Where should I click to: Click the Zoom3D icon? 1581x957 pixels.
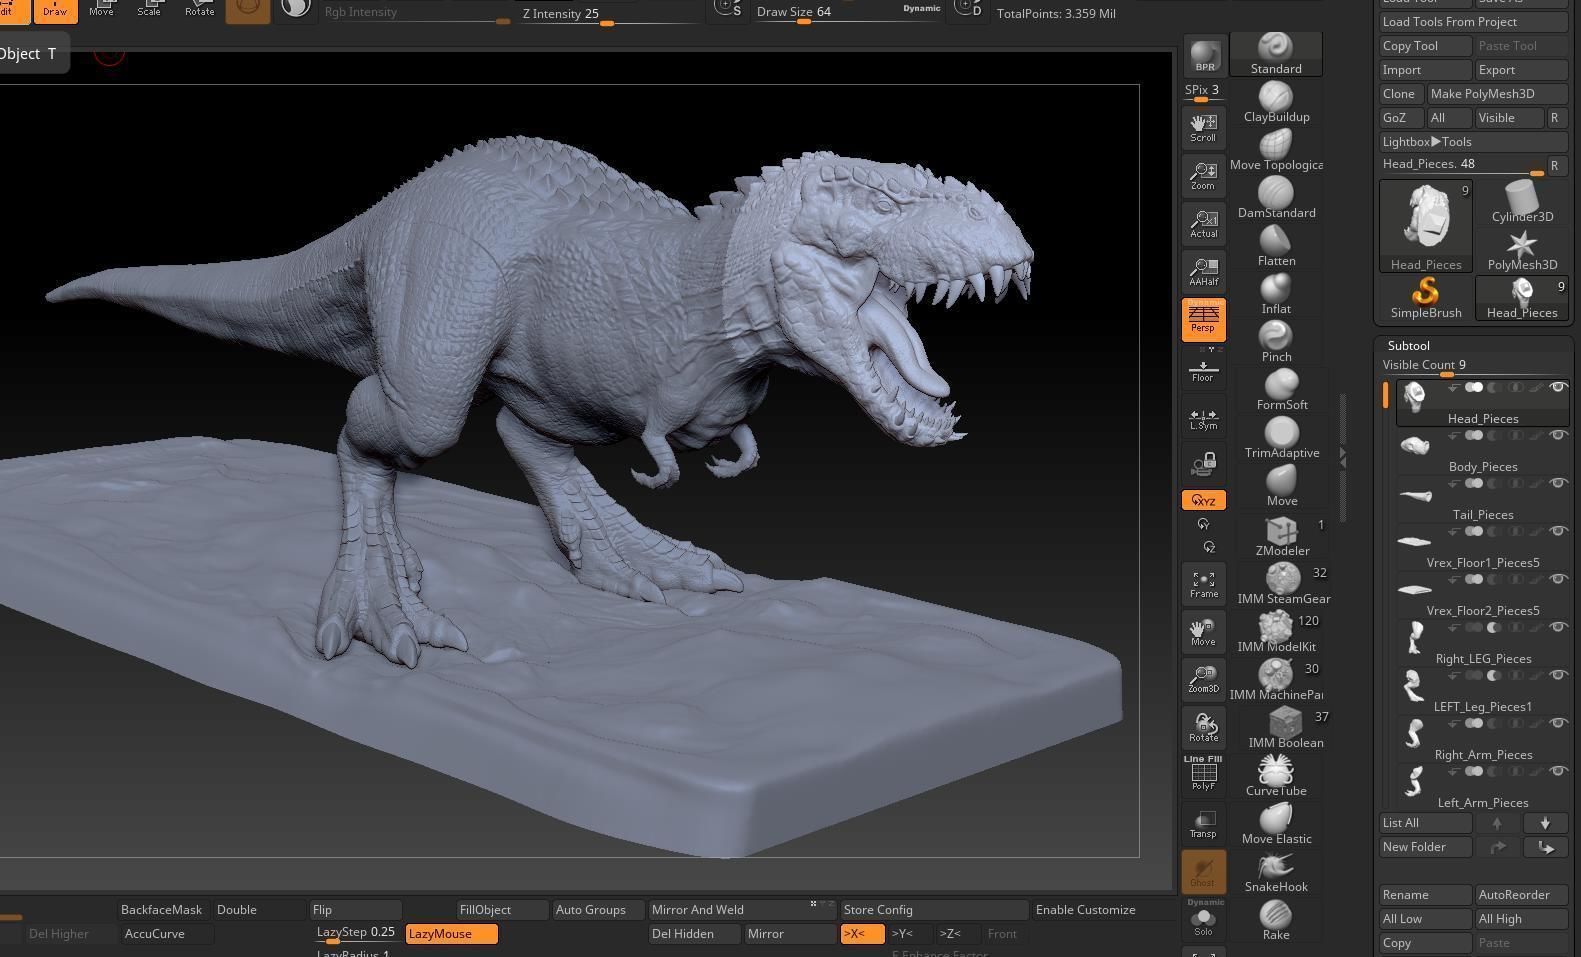pyautogui.click(x=1203, y=680)
